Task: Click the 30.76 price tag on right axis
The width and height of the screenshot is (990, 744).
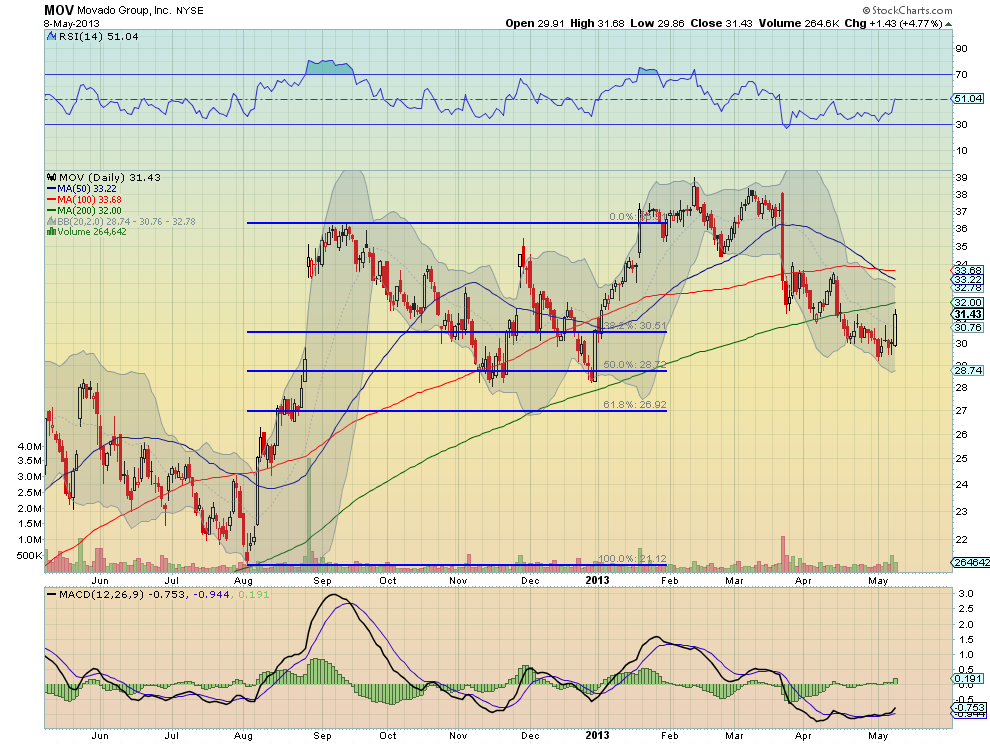Action: [x=967, y=327]
